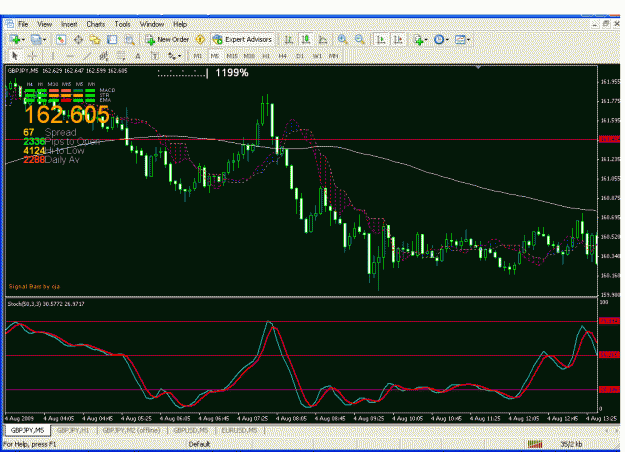Switch to H4 timeframe

(283, 56)
